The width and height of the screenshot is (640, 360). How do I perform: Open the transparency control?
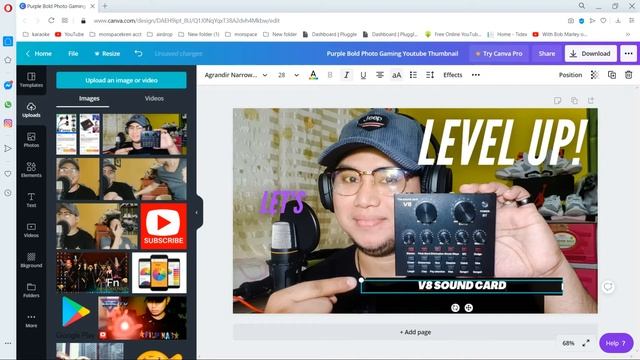tap(595, 75)
